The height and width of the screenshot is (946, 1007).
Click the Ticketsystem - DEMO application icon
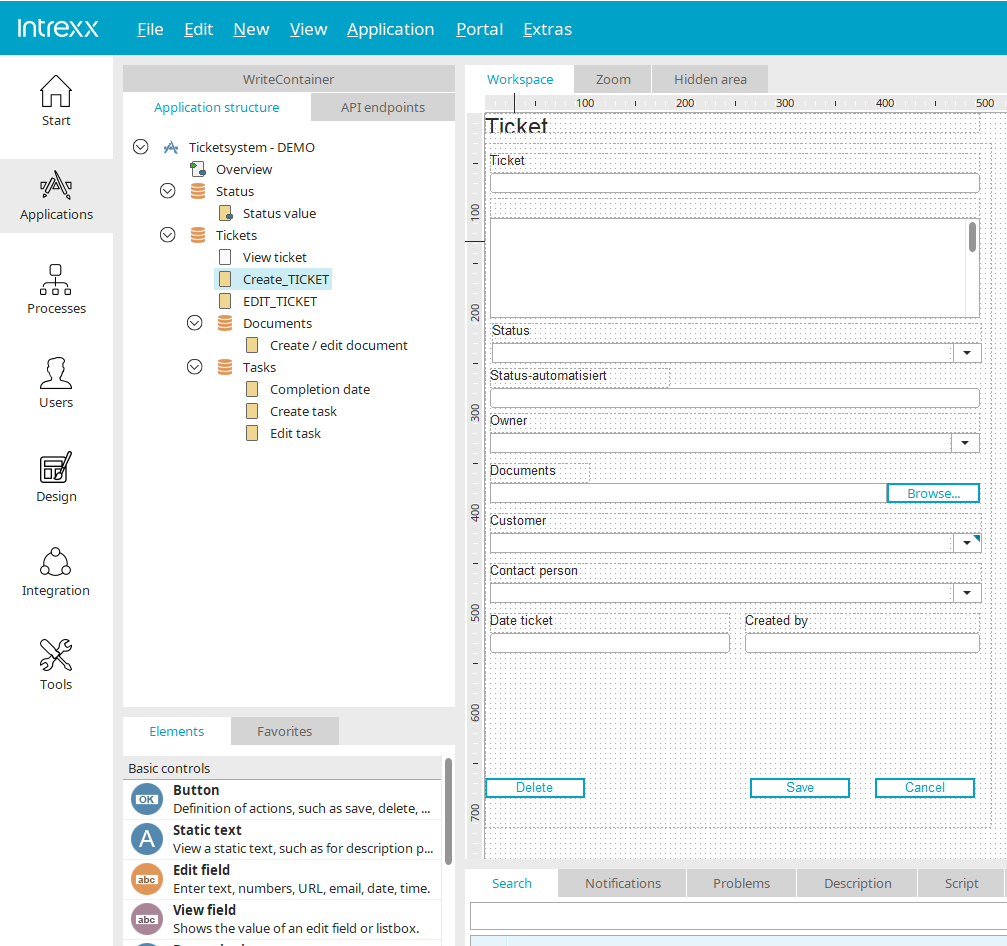(x=171, y=148)
